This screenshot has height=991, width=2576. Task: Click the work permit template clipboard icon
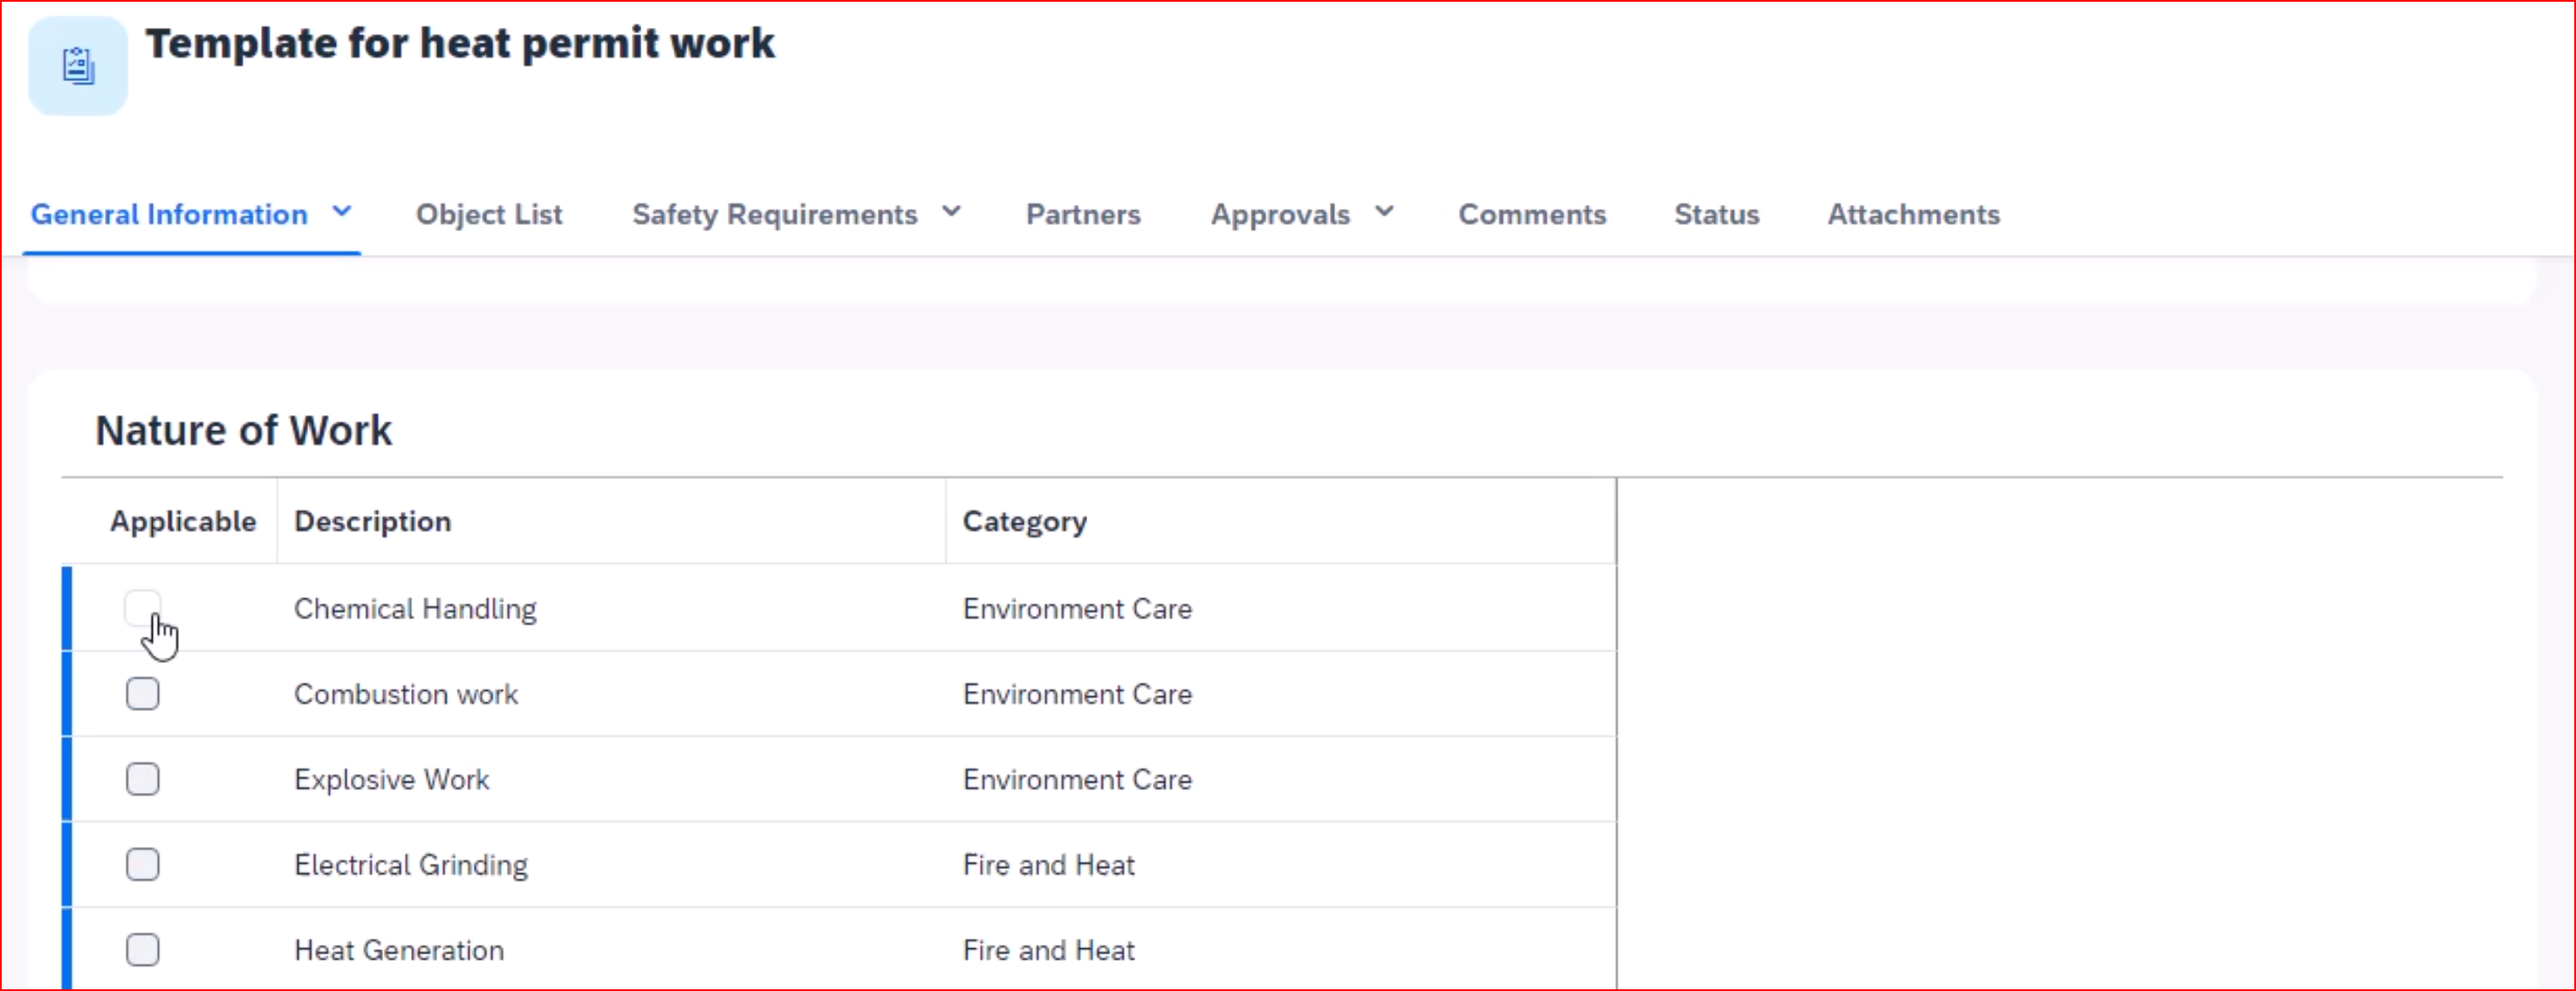click(x=78, y=66)
